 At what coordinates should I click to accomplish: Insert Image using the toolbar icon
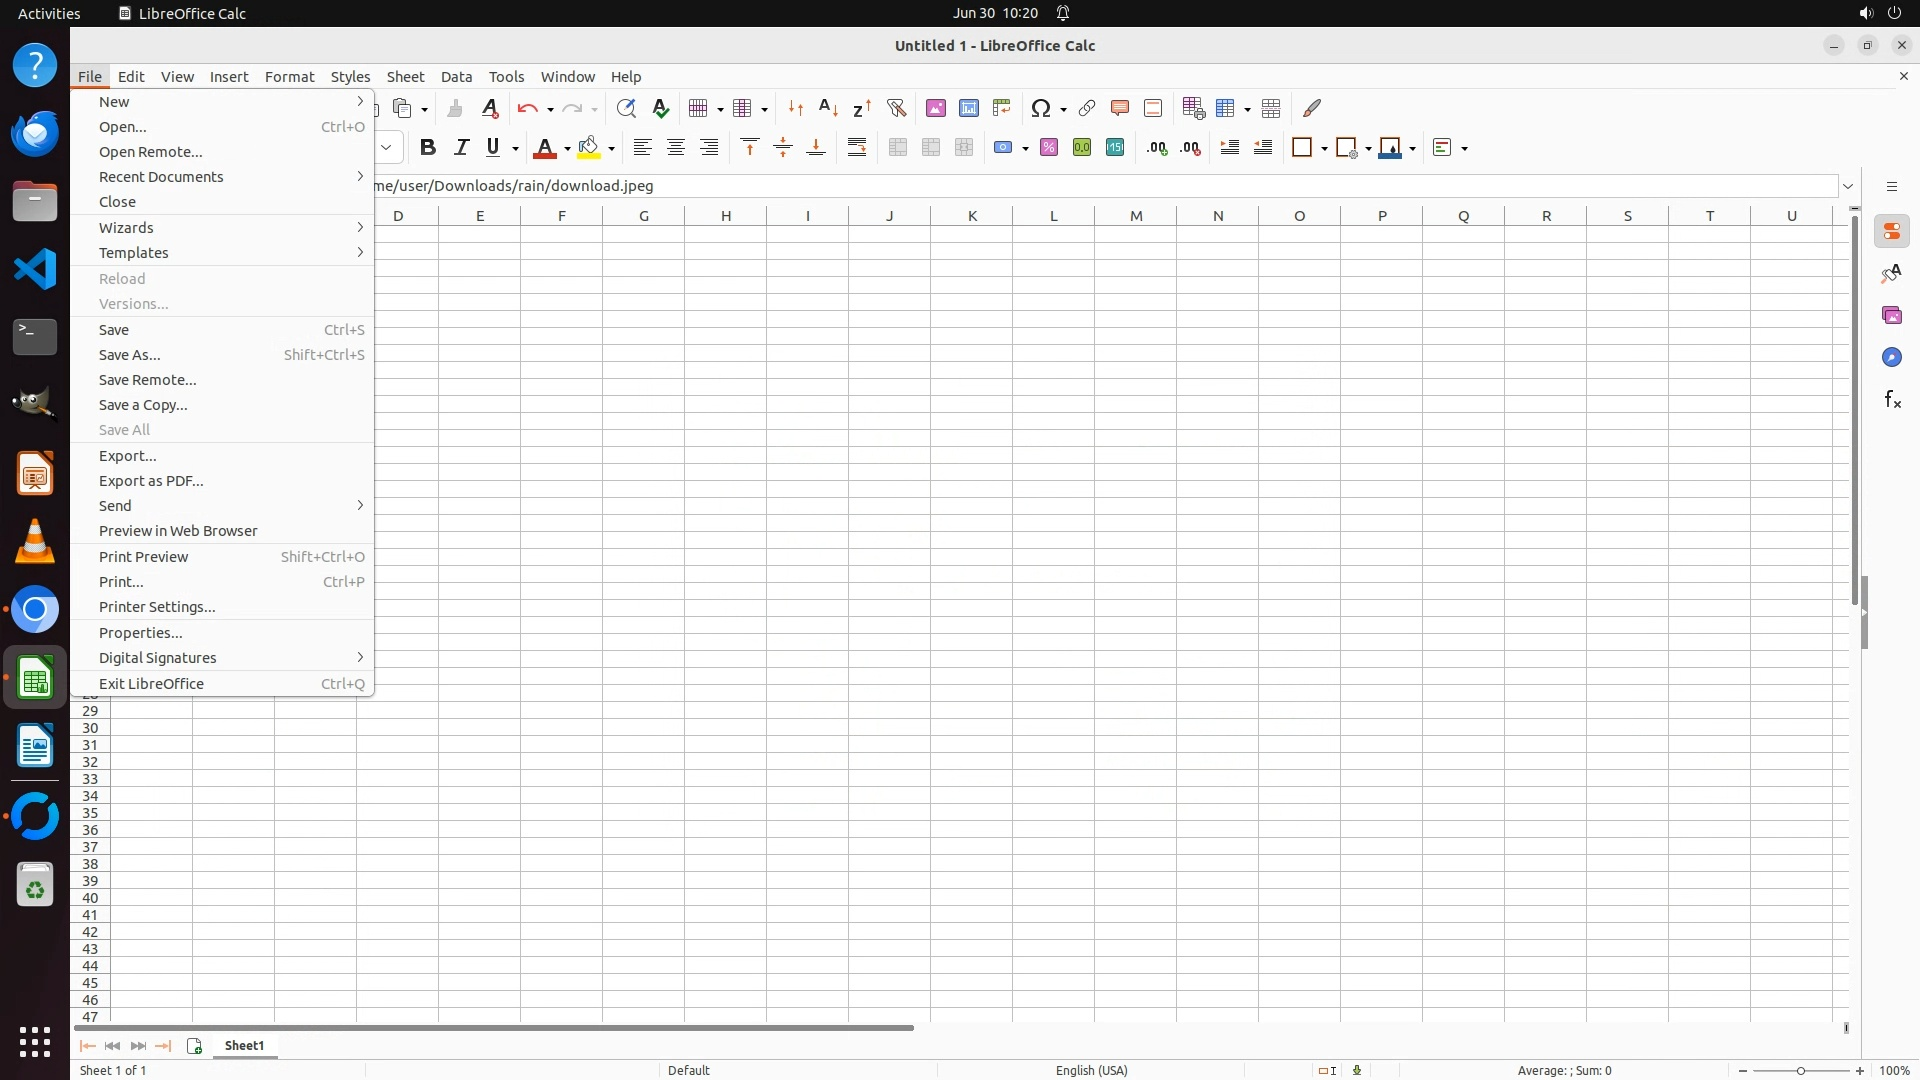coord(936,108)
